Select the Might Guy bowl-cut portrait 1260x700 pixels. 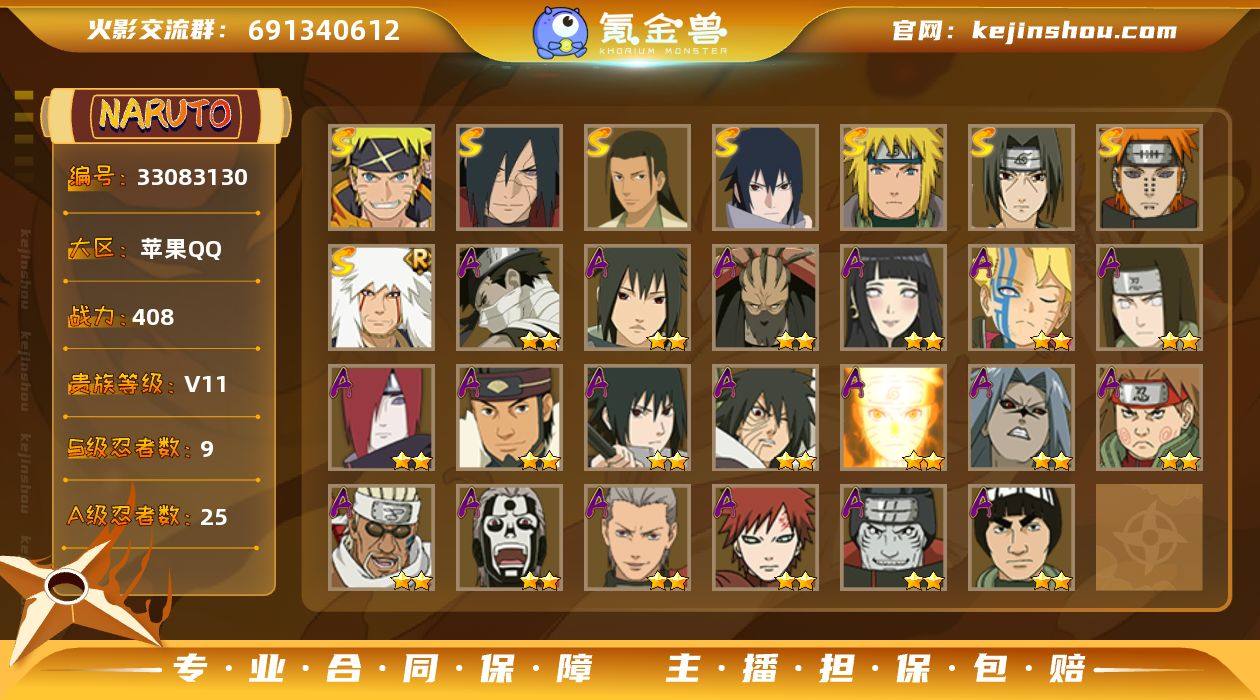tap(1022, 538)
